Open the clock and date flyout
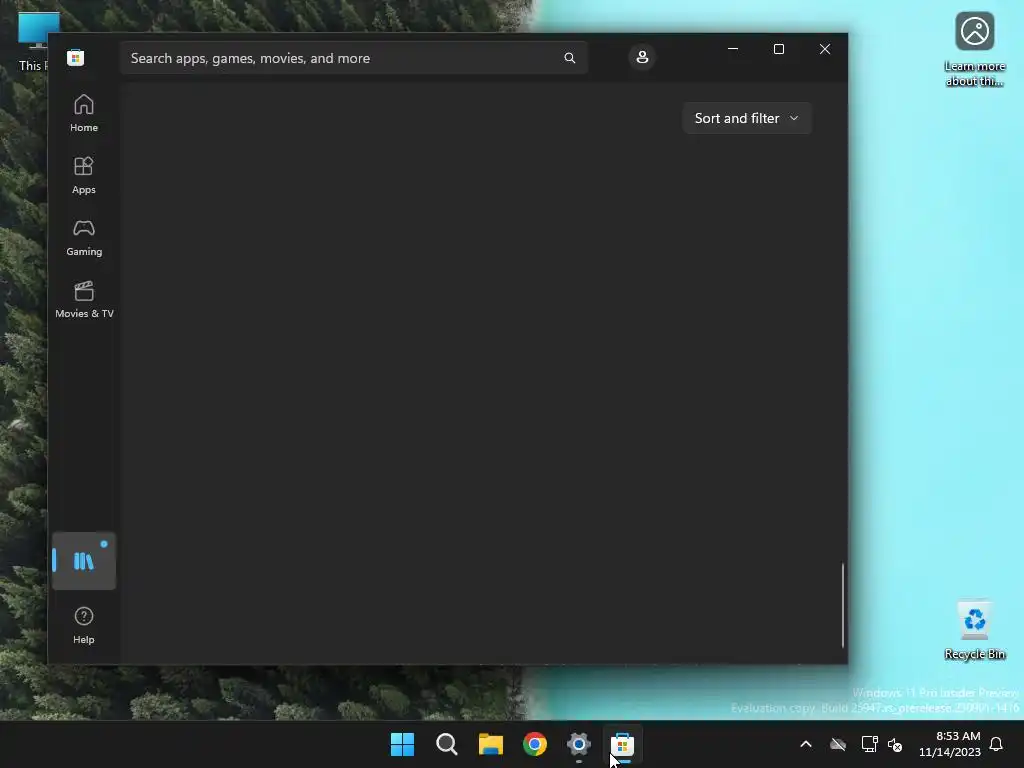This screenshot has width=1024, height=768. 950,744
